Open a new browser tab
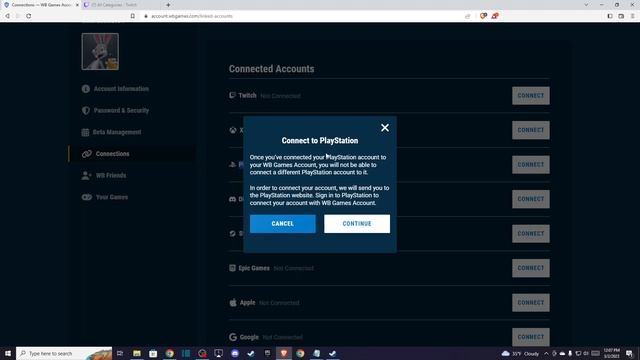Viewport: 640px width, 360px height. click(168, 5)
